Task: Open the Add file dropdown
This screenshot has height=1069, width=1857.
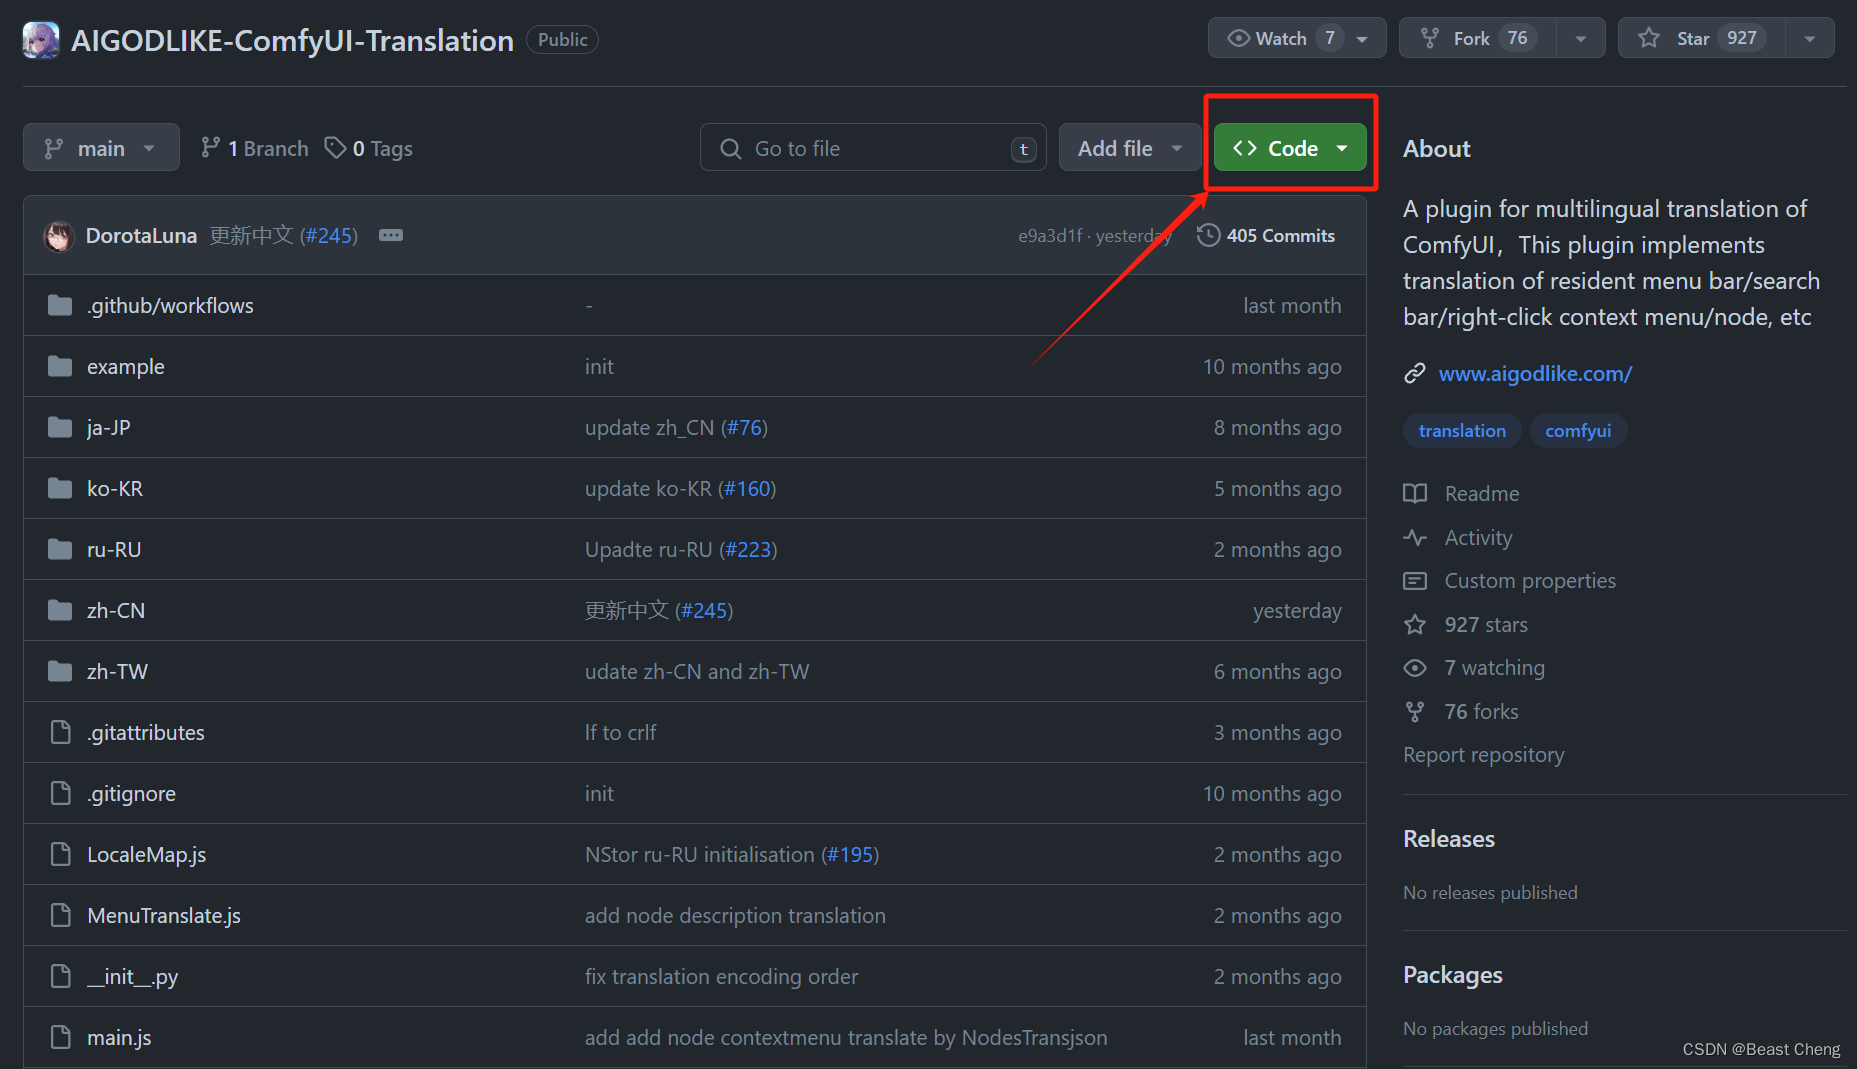Action: click(x=1130, y=148)
